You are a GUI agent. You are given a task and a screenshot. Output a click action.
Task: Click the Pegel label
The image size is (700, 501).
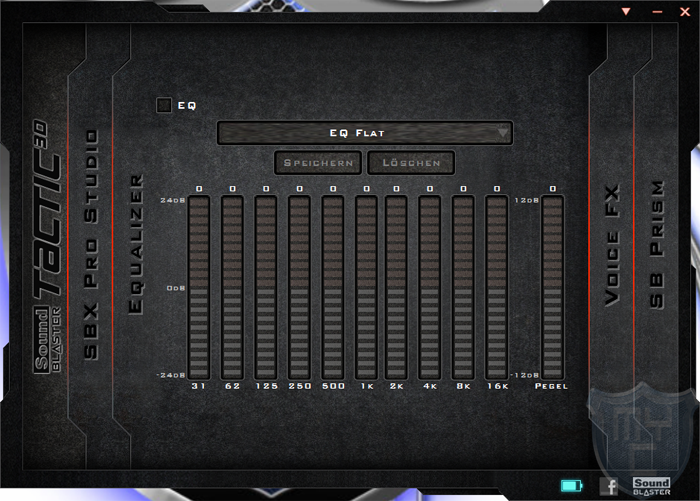pos(551,386)
